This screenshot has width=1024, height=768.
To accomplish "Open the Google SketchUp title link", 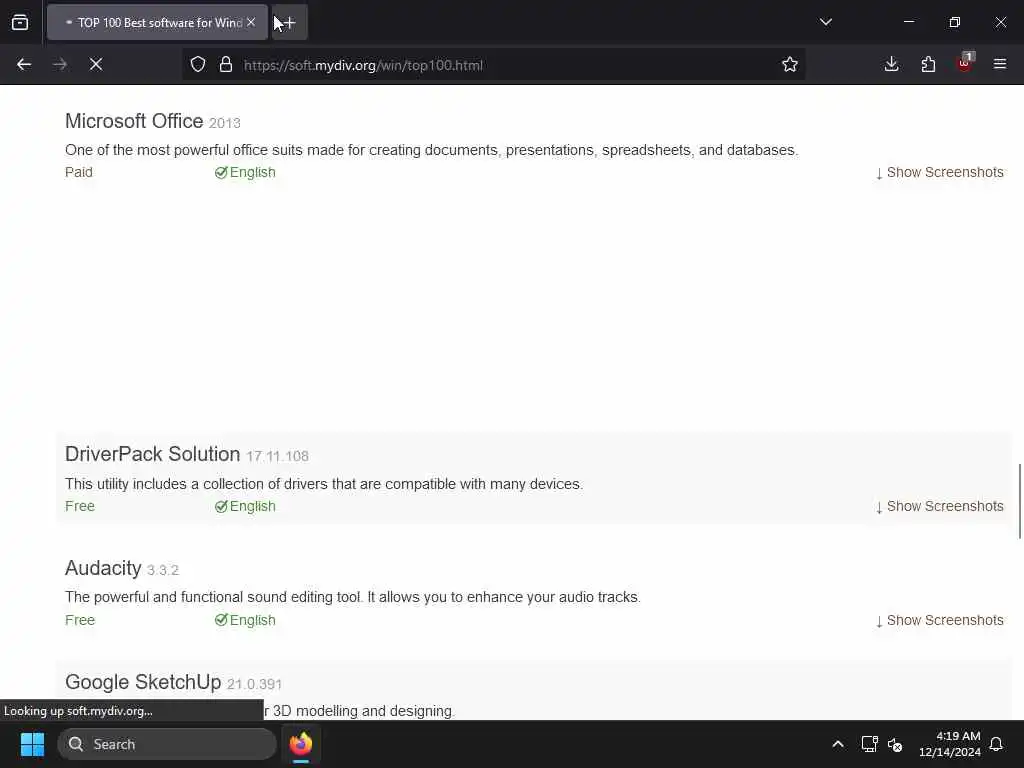I will pos(143,682).
